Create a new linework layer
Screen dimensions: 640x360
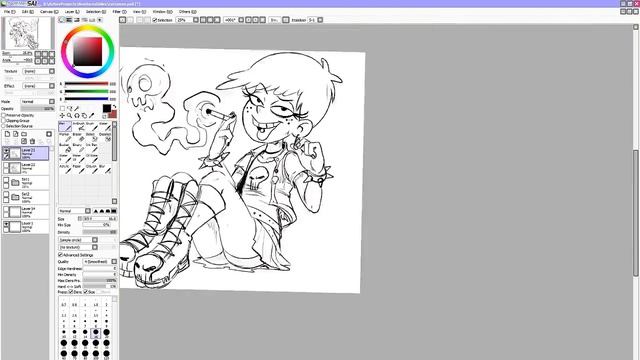point(16,134)
